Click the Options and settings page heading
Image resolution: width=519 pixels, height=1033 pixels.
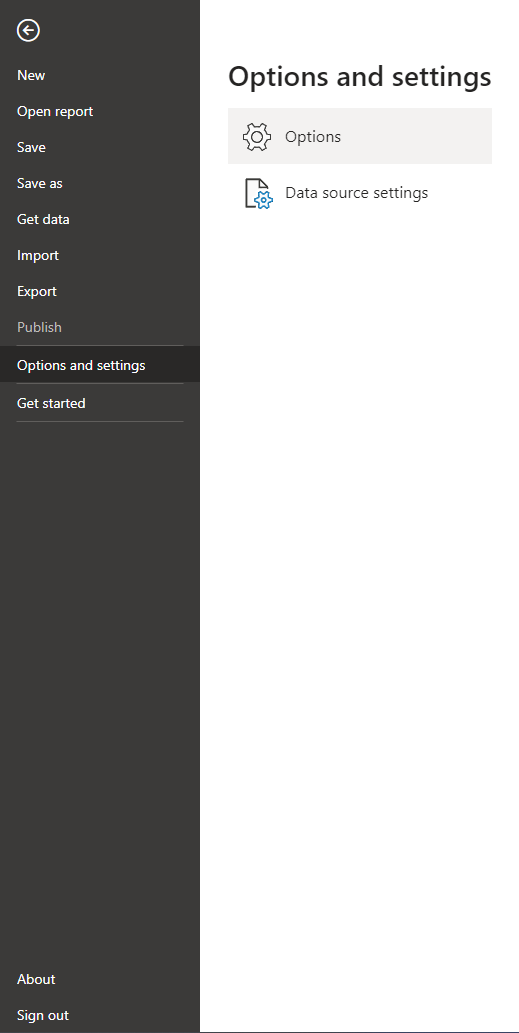point(360,76)
